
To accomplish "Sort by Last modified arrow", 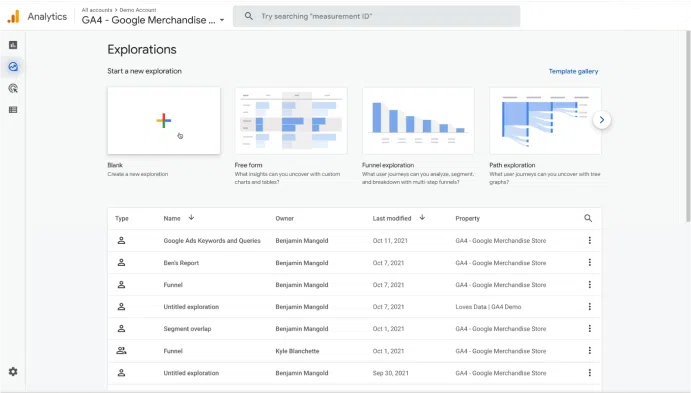I will [422, 217].
